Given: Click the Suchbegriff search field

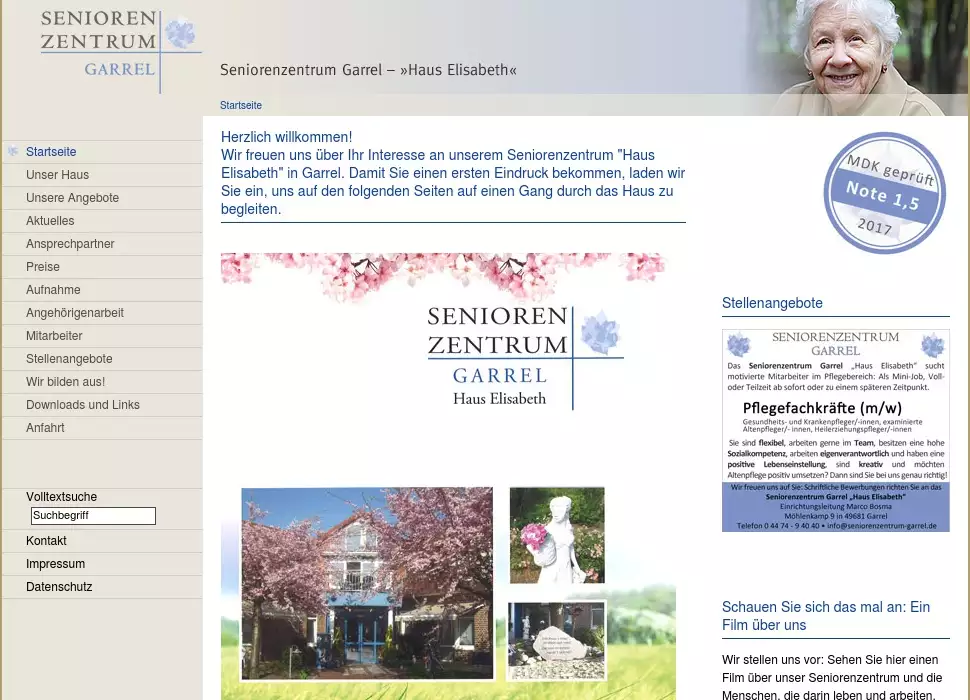Looking at the screenshot, I should click(x=93, y=516).
